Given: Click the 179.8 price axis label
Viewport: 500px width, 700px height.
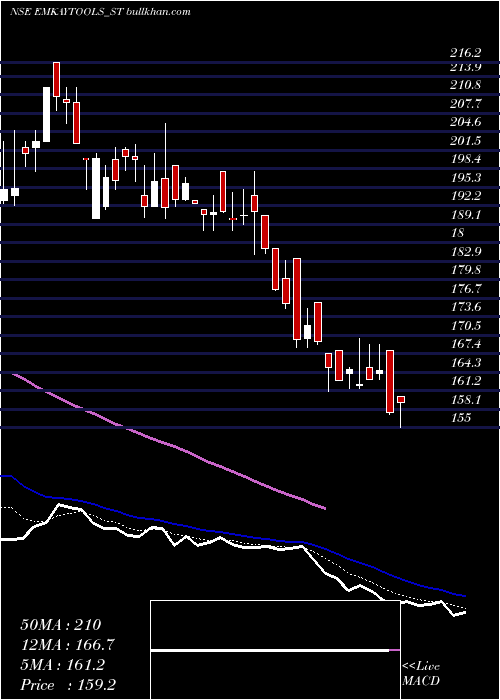Looking at the screenshot, I should point(466,270).
